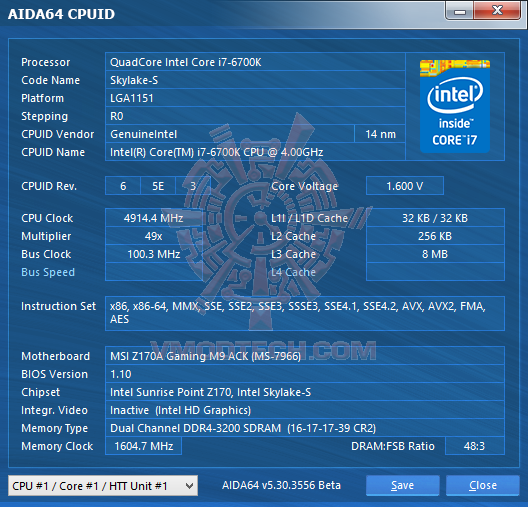The height and width of the screenshot is (507, 528).
Task: Click the Memory Clock label
Action: point(57,446)
